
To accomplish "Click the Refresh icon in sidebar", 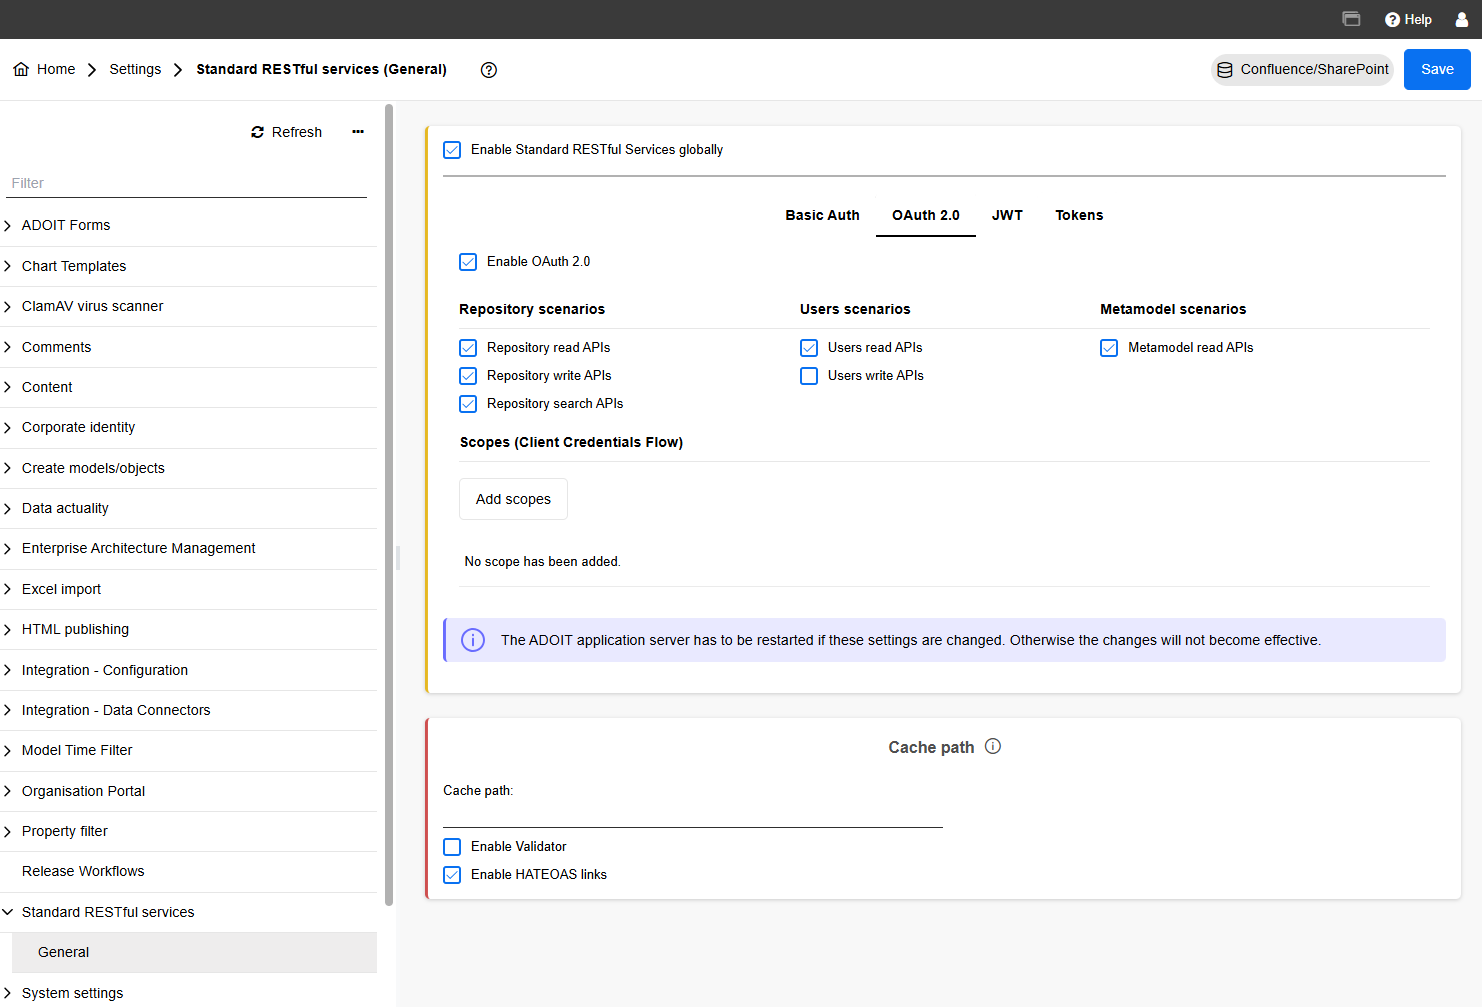I will [x=258, y=132].
